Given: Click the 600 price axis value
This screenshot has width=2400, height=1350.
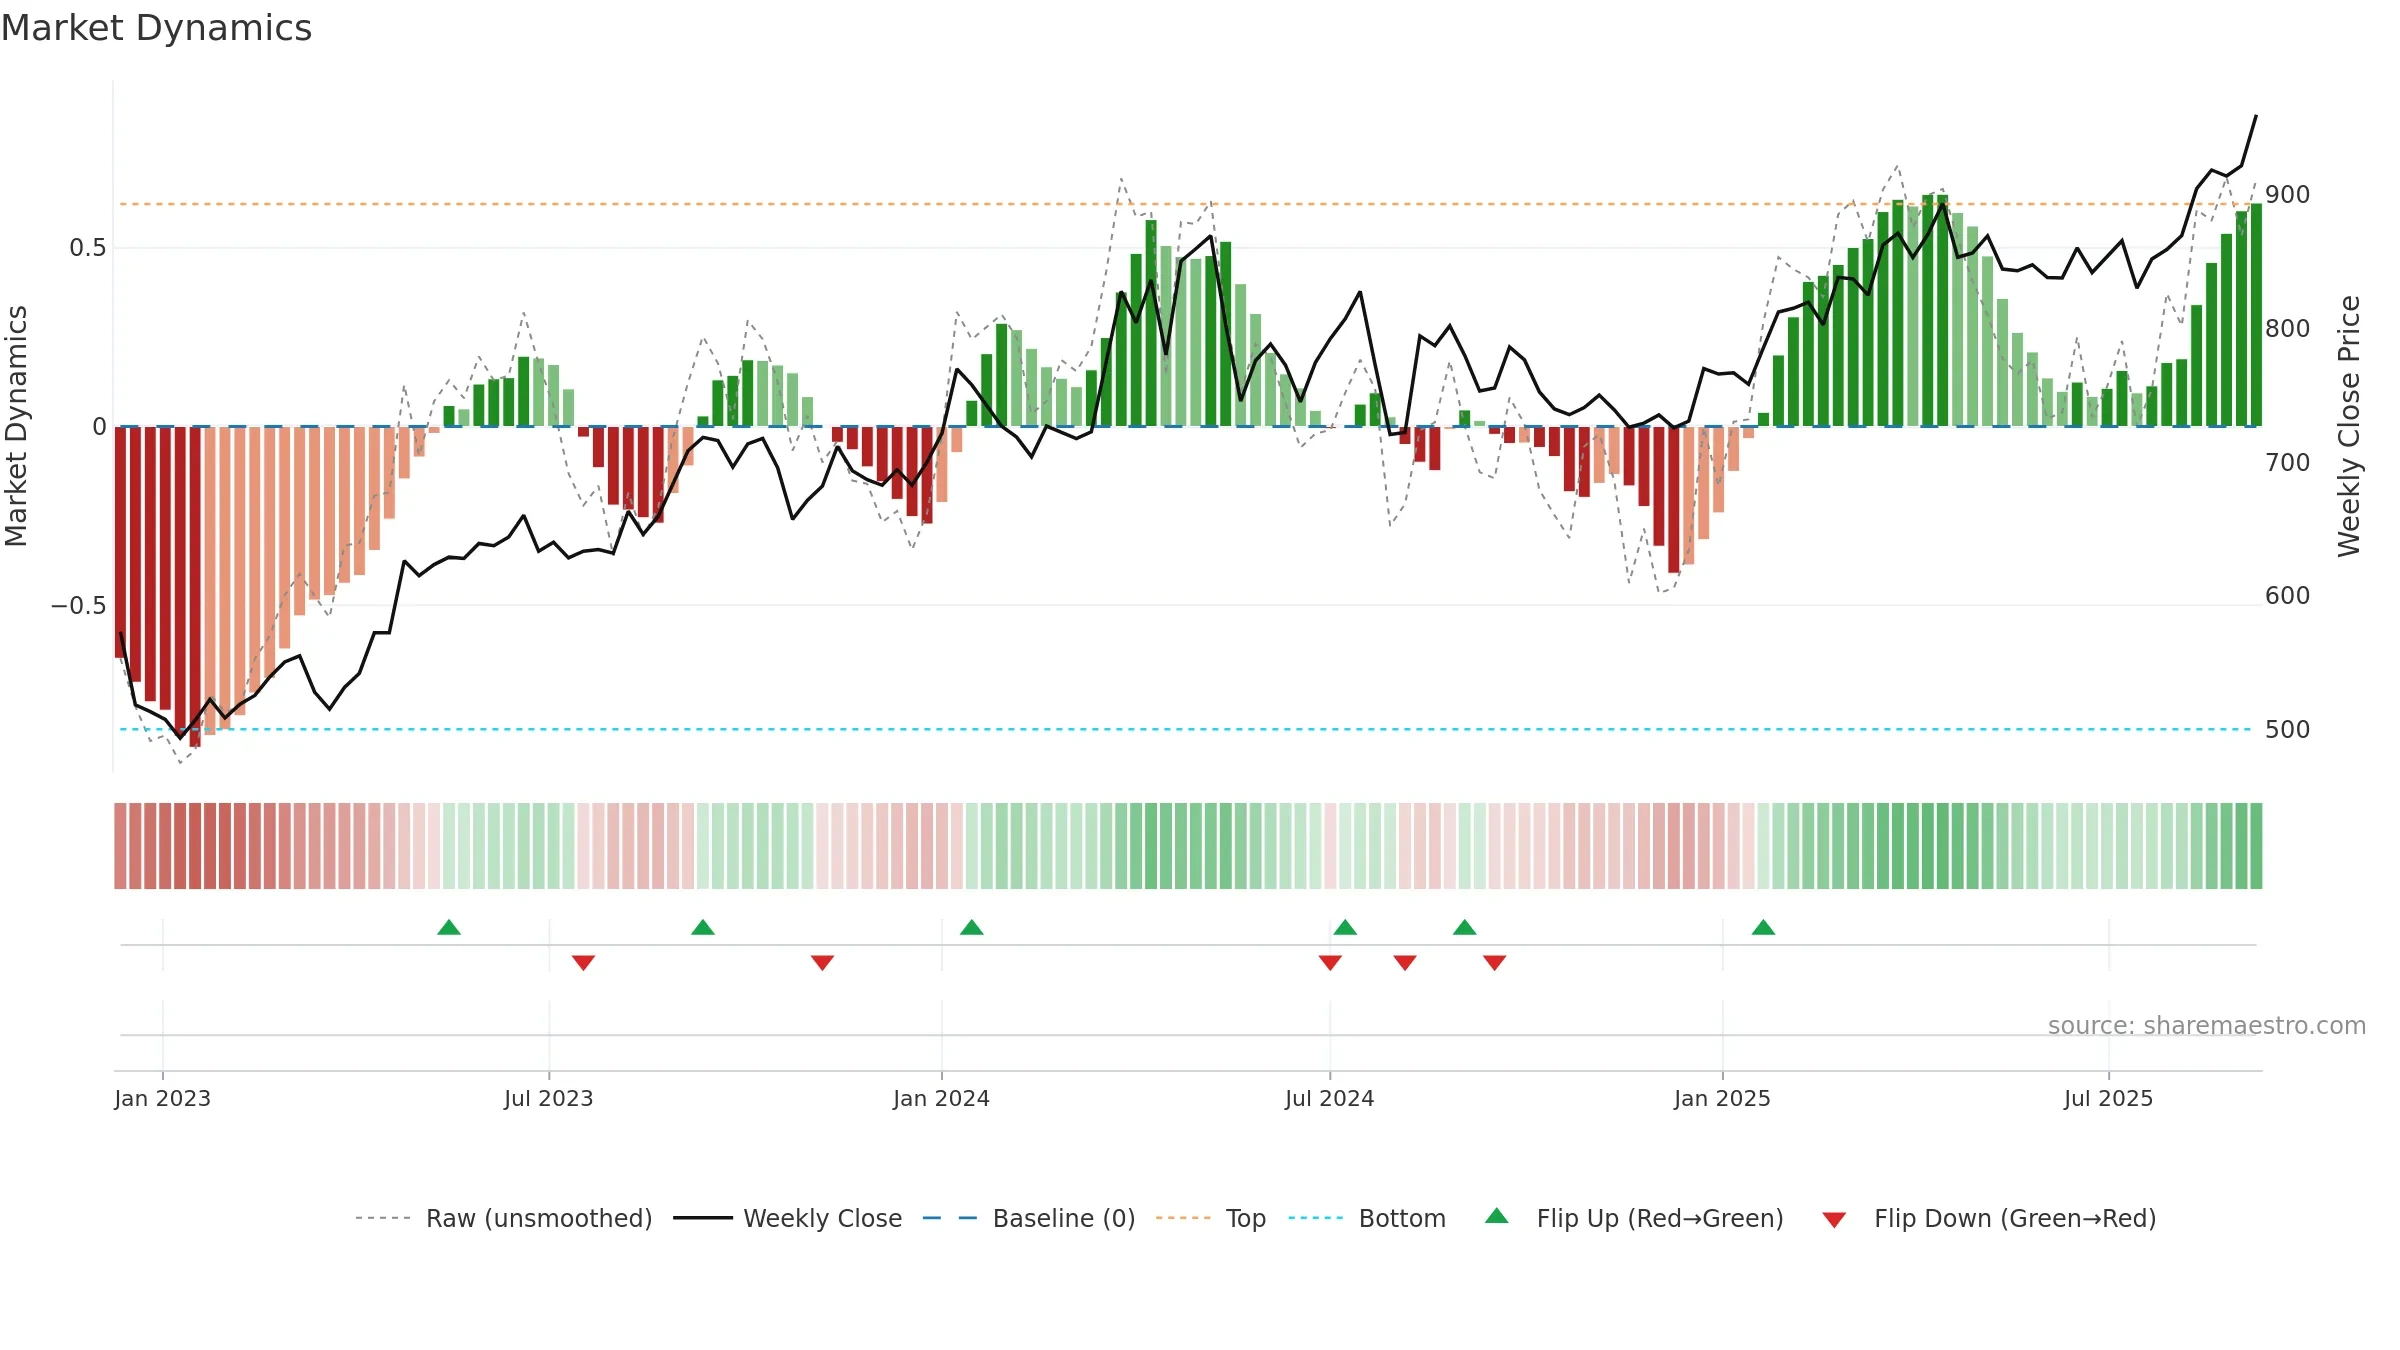Looking at the screenshot, I should tap(2288, 596).
